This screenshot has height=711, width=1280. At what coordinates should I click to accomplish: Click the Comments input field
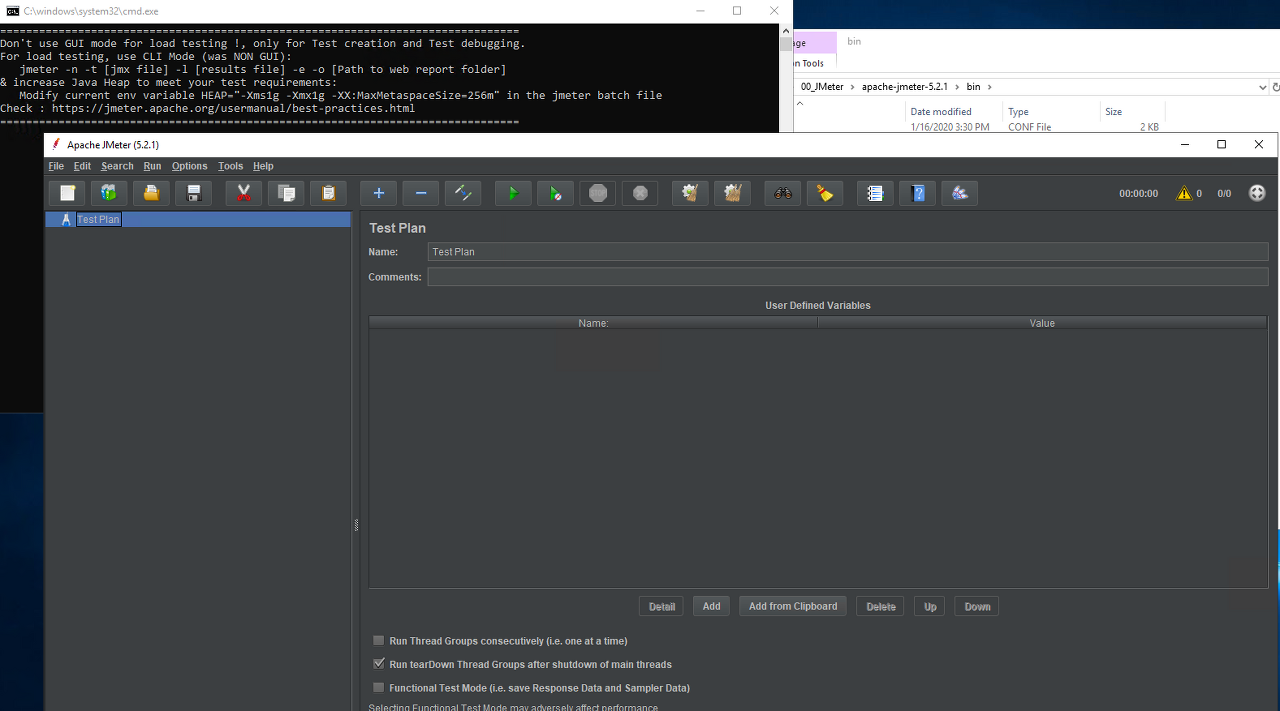click(x=847, y=277)
